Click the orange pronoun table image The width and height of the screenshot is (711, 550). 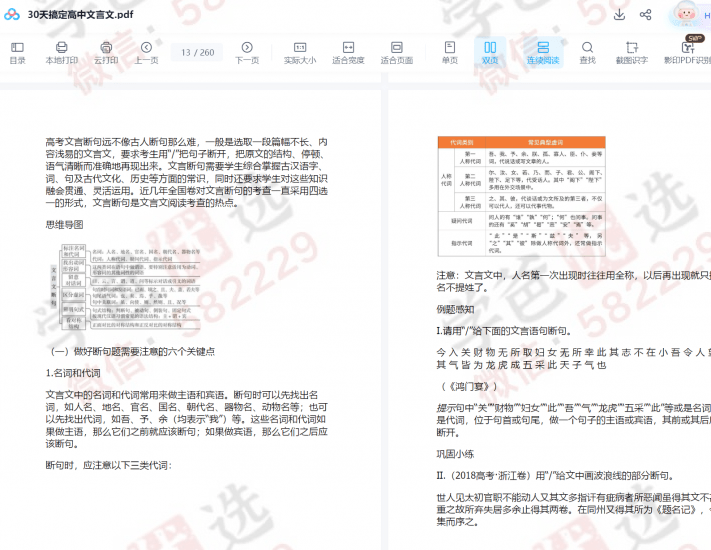[521, 196]
